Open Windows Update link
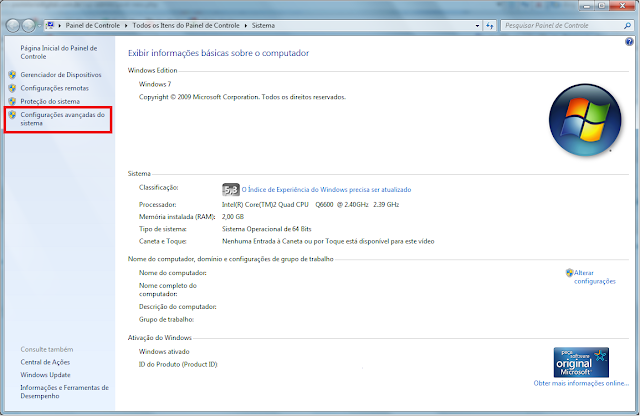The image size is (640, 416). click(45, 375)
